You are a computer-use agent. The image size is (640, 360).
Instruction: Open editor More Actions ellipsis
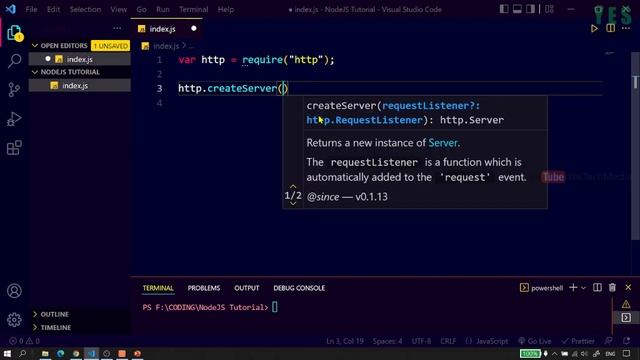pyautogui.click(x=626, y=28)
